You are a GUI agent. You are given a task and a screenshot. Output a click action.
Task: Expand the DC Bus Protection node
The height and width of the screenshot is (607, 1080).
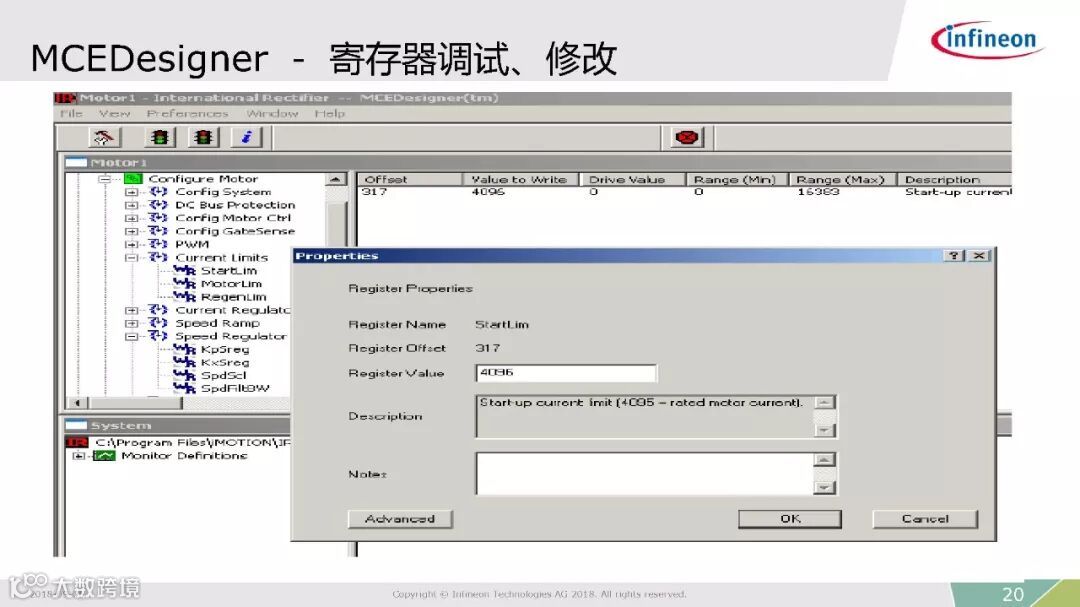(131, 205)
